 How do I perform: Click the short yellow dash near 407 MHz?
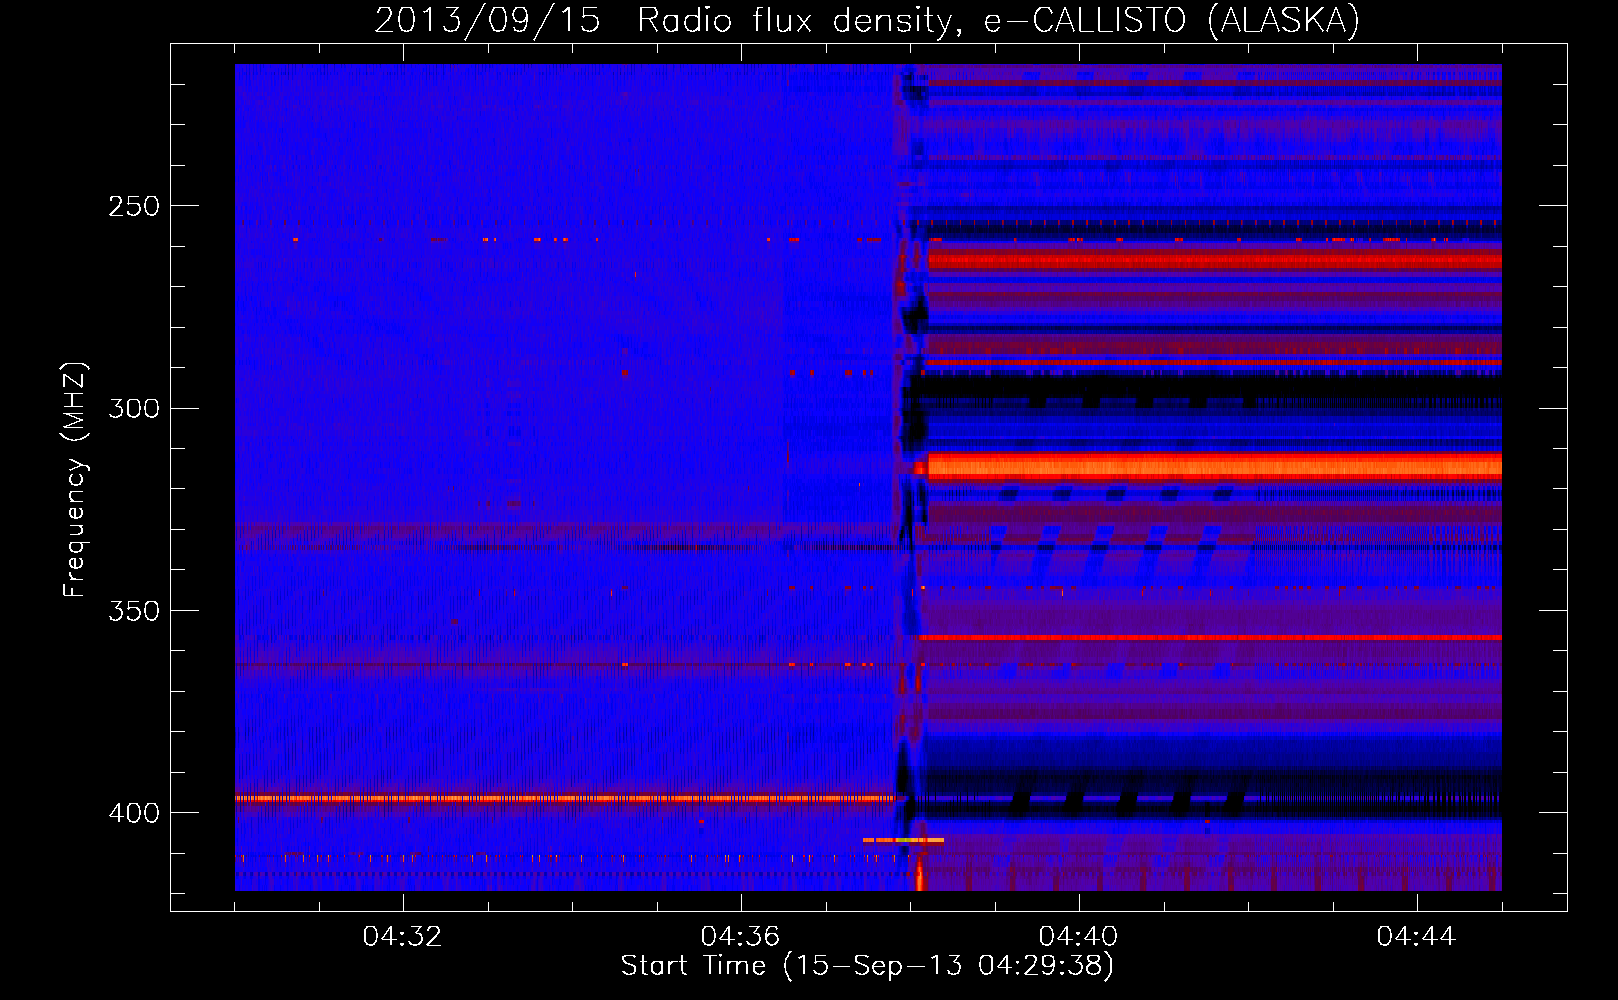pyautogui.click(x=903, y=840)
